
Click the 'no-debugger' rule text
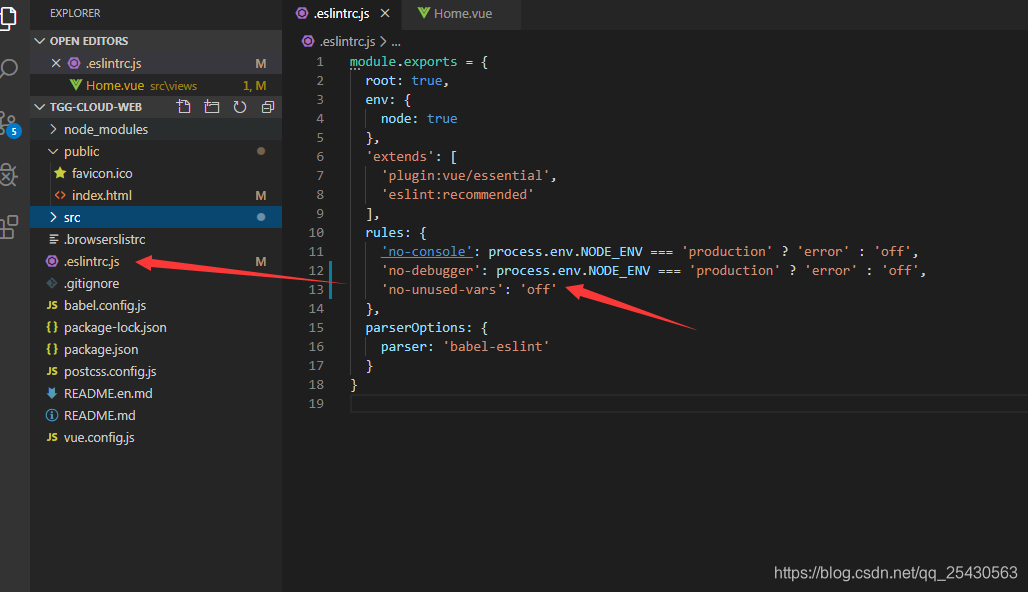coord(431,271)
